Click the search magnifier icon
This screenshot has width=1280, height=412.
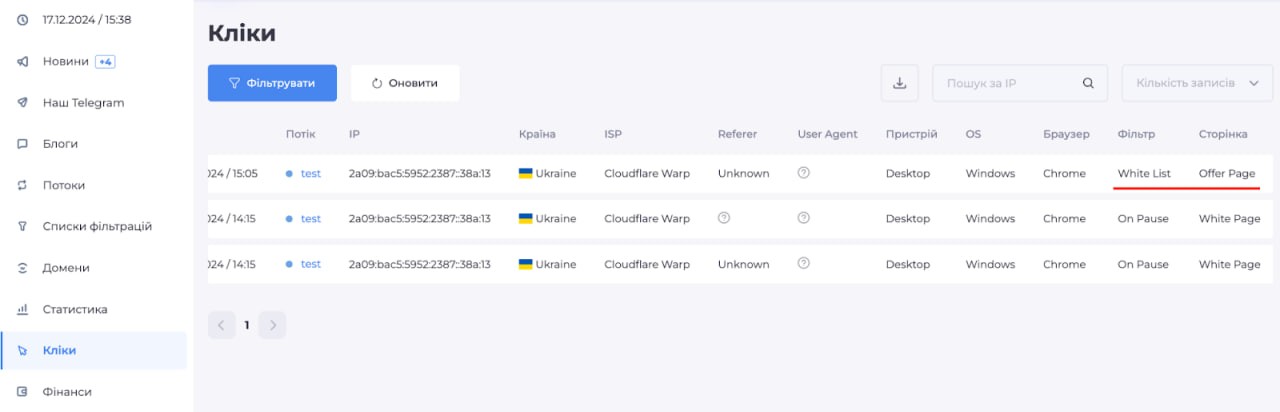click(1088, 84)
